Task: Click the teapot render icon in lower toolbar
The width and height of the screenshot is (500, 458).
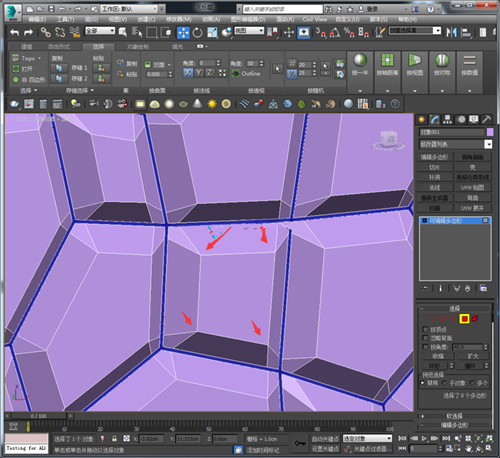Action: coord(14,104)
